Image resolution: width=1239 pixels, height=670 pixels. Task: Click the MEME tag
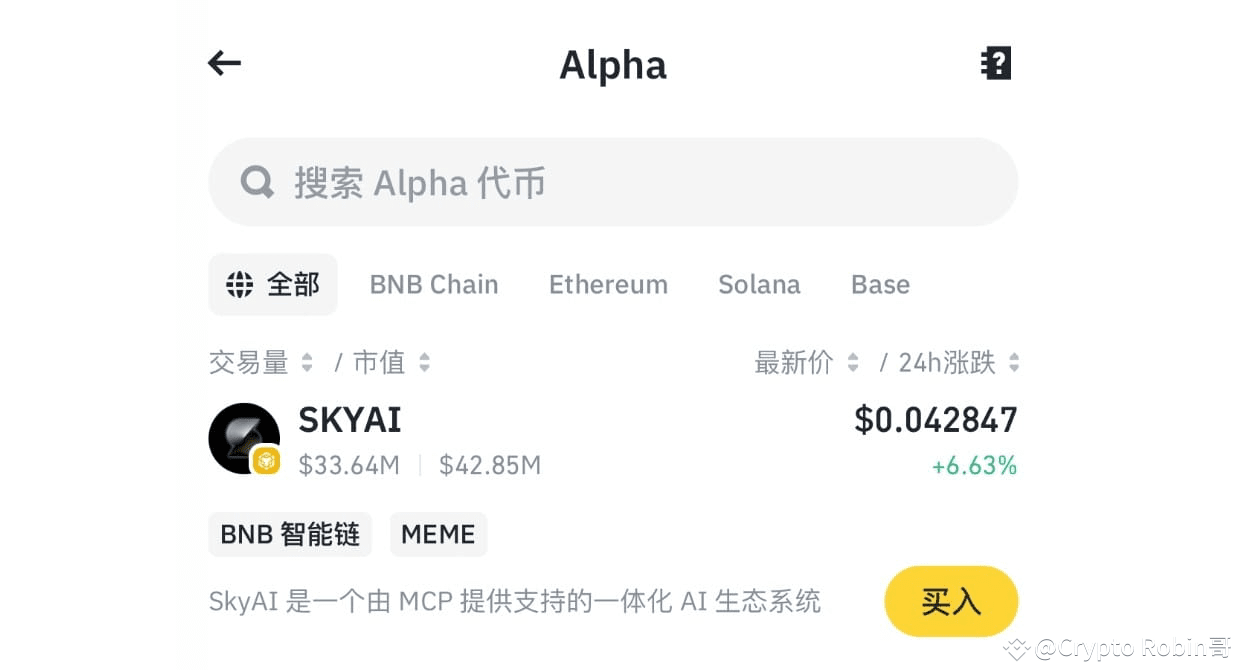438,534
